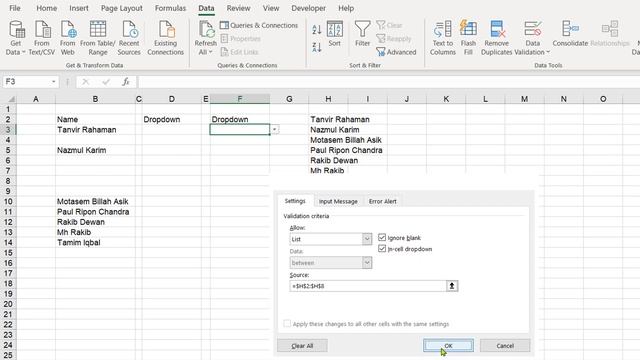Select row 10 header
The height and width of the screenshot is (360, 640).
tap(8, 201)
